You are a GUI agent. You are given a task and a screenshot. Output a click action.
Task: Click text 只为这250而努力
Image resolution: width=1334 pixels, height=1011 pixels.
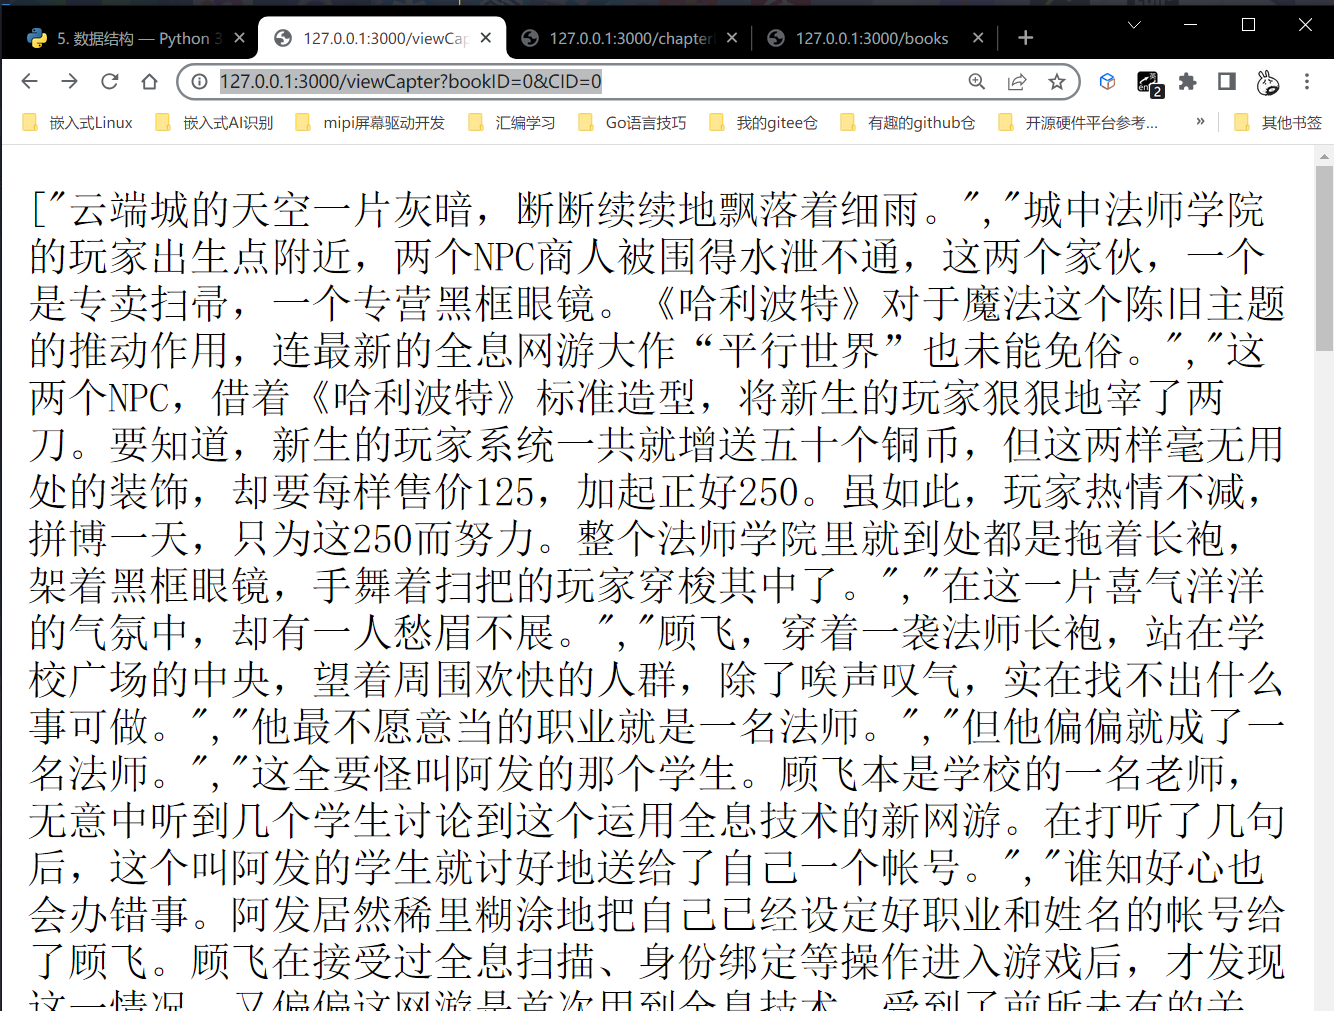(385, 539)
